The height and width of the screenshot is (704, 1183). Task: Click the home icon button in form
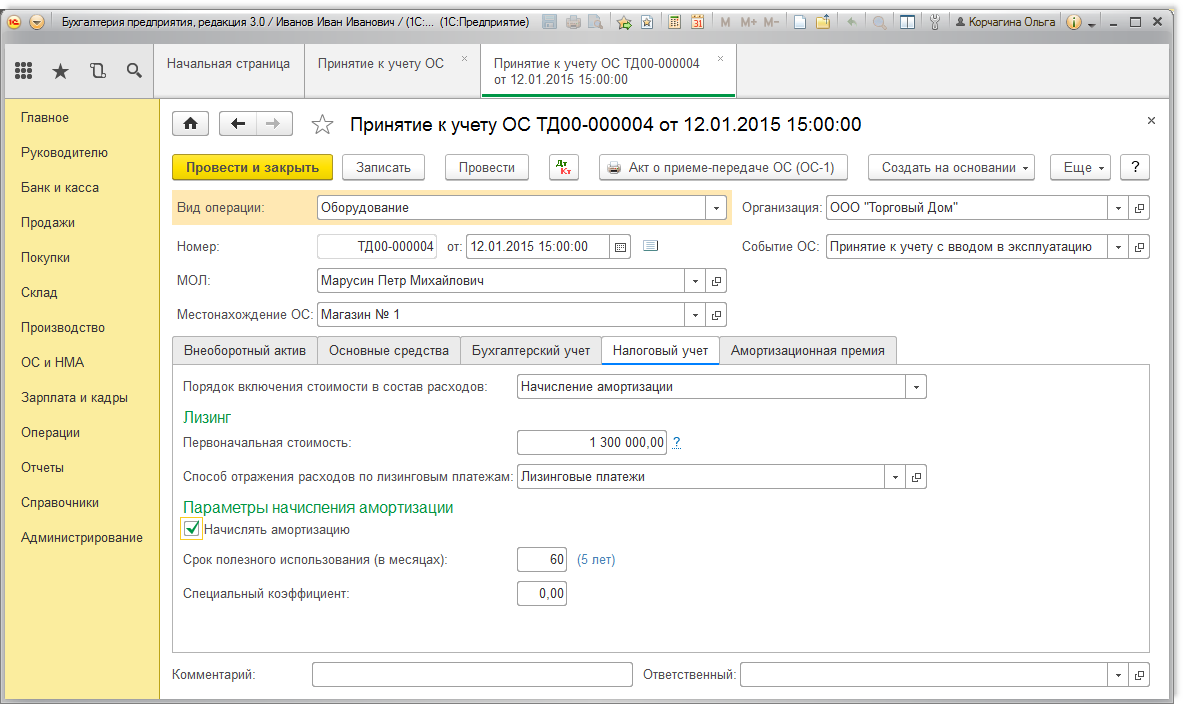(x=191, y=124)
